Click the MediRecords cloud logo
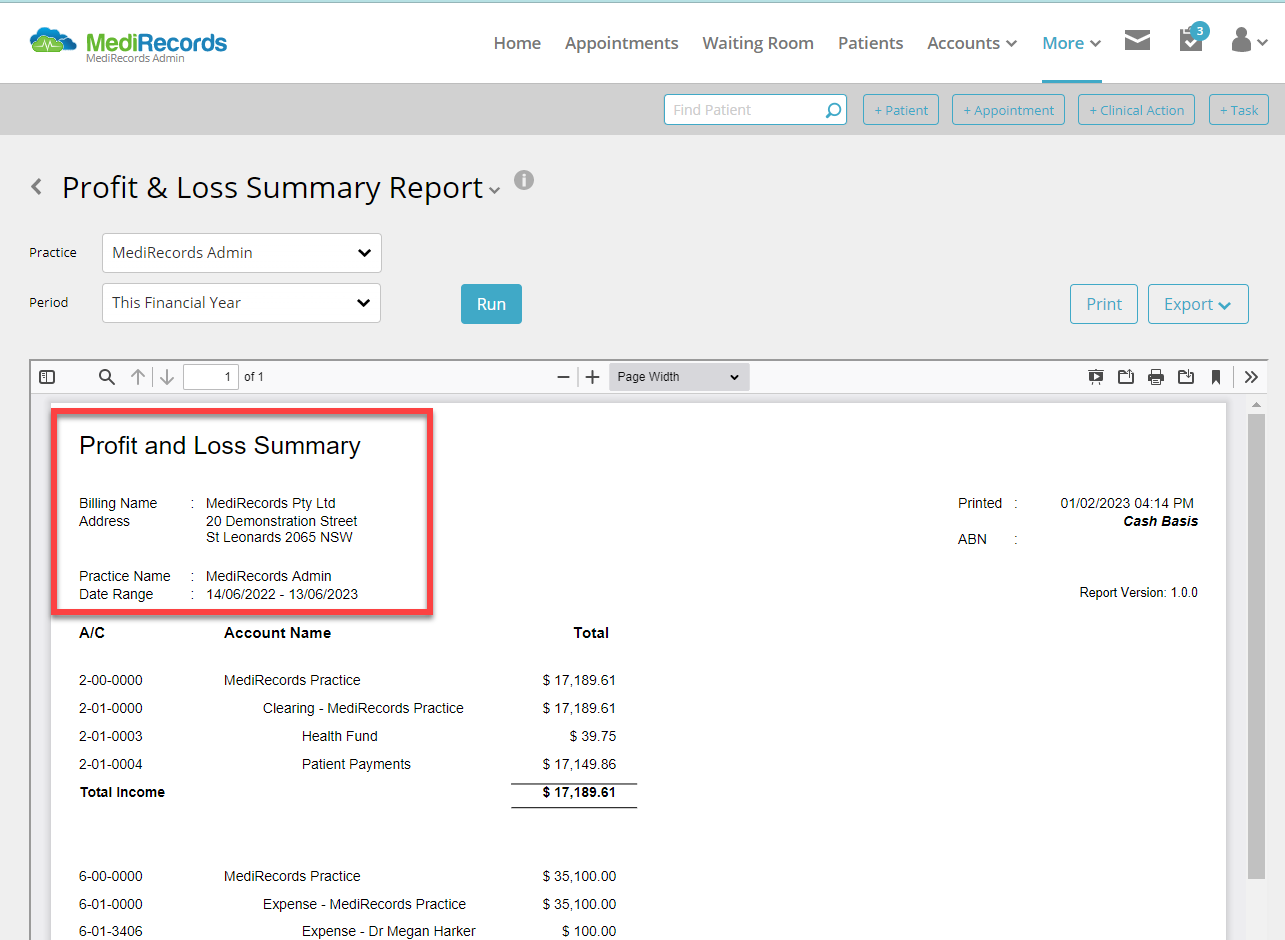The height and width of the screenshot is (940, 1285). (x=128, y=43)
